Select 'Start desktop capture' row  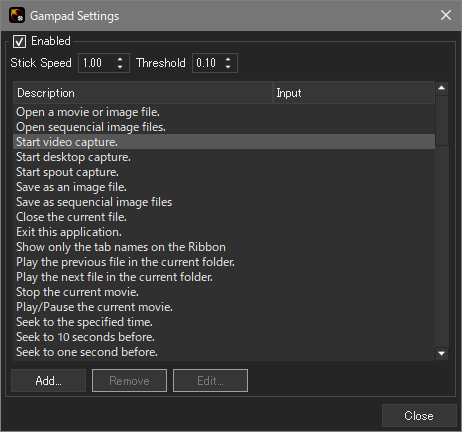point(224,157)
